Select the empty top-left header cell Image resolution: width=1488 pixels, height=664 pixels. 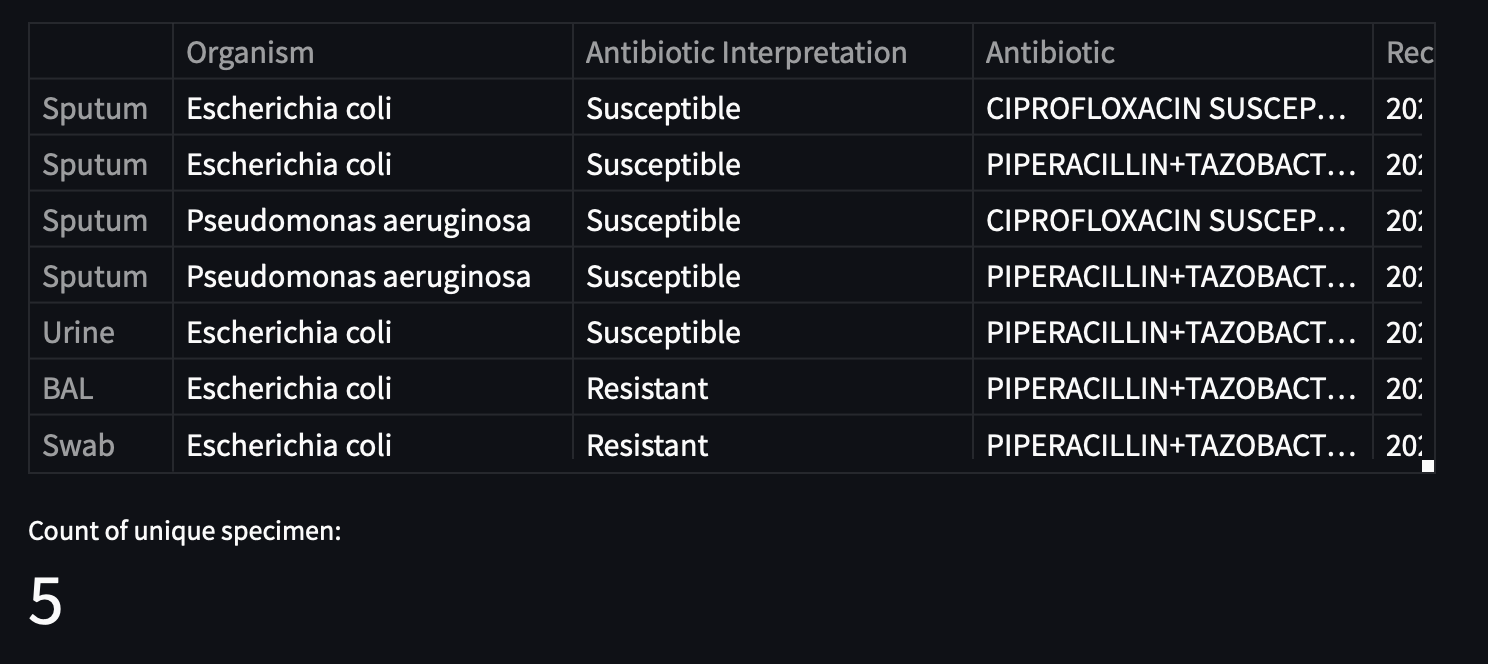[x=101, y=52]
